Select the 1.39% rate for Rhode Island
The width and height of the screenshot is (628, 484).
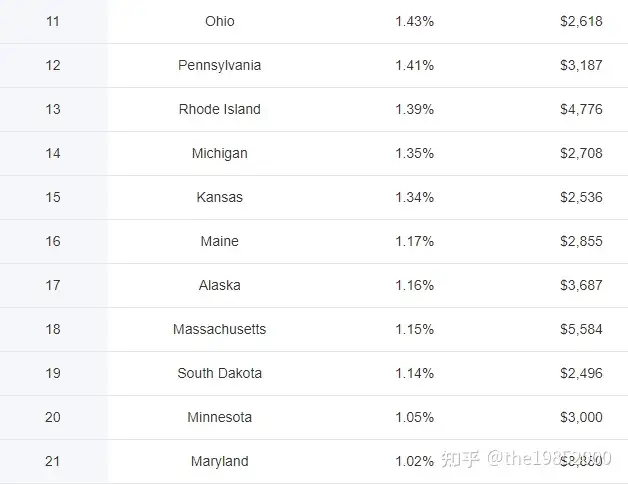(414, 109)
